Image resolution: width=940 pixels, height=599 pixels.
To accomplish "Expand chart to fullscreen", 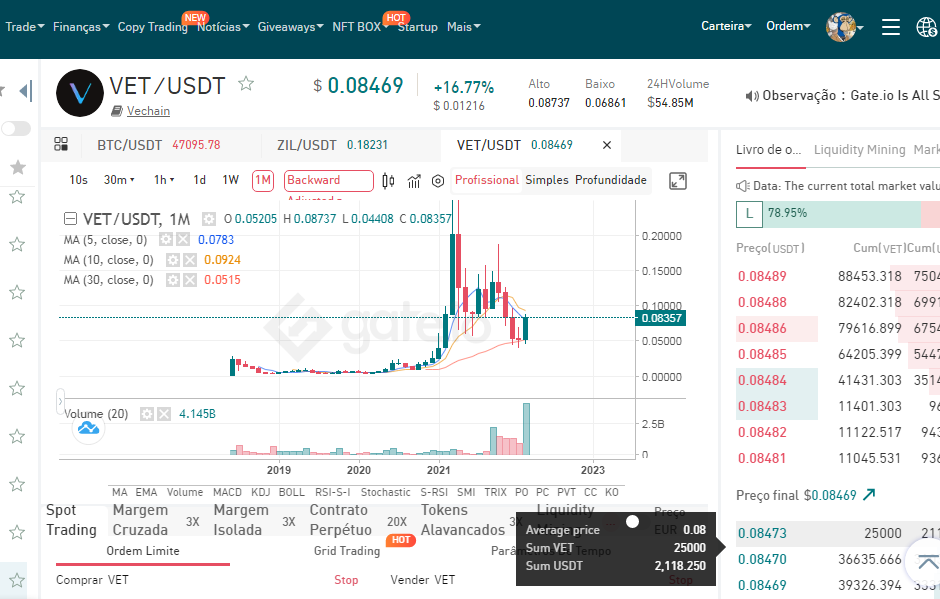I will pyautogui.click(x=677, y=181).
